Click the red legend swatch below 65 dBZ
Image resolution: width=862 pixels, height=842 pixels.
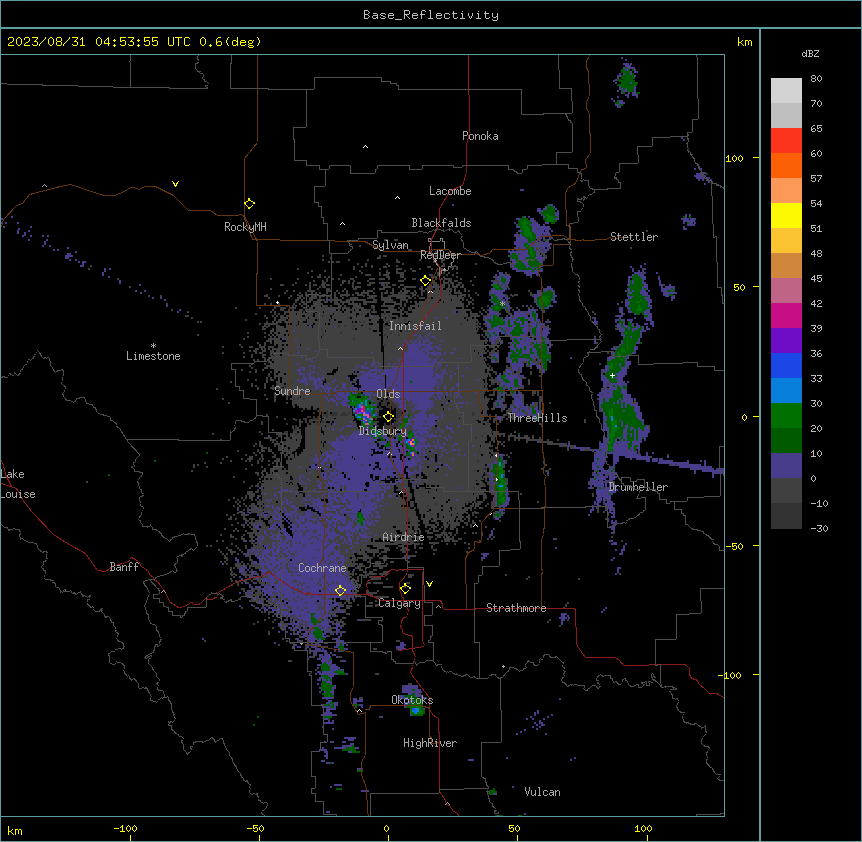pos(786,141)
